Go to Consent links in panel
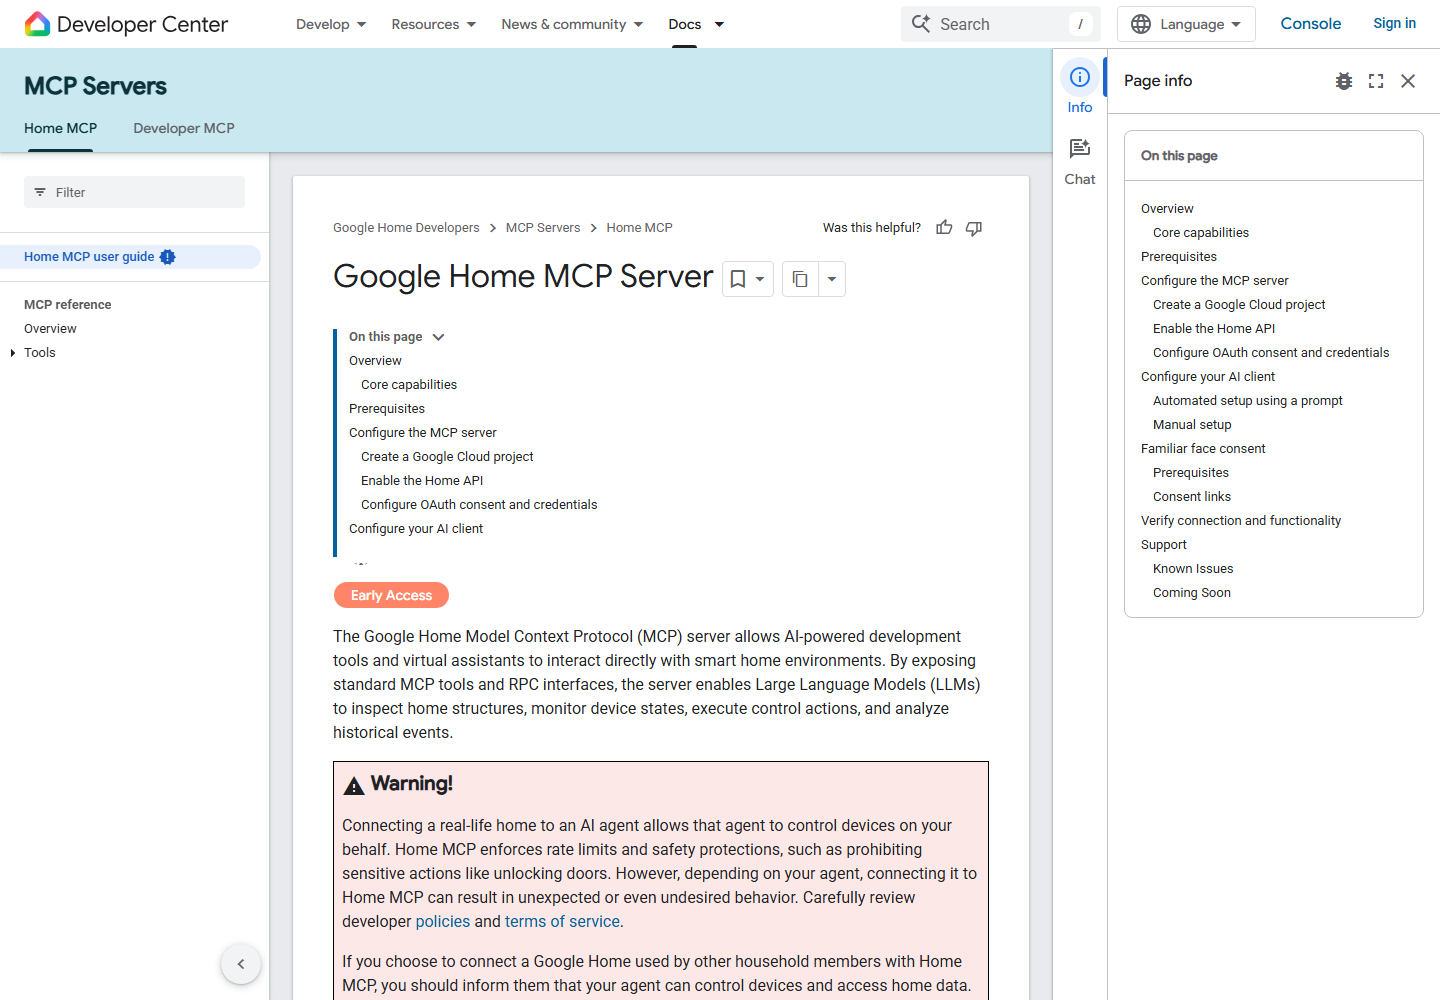The width and height of the screenshot is (1440, 1000). [1192, 497]
